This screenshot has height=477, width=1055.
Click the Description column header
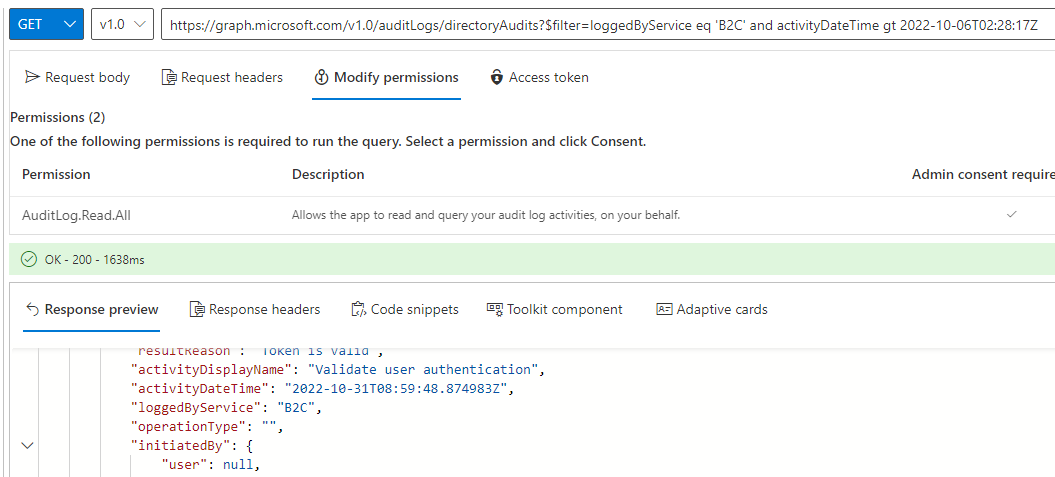328,174
